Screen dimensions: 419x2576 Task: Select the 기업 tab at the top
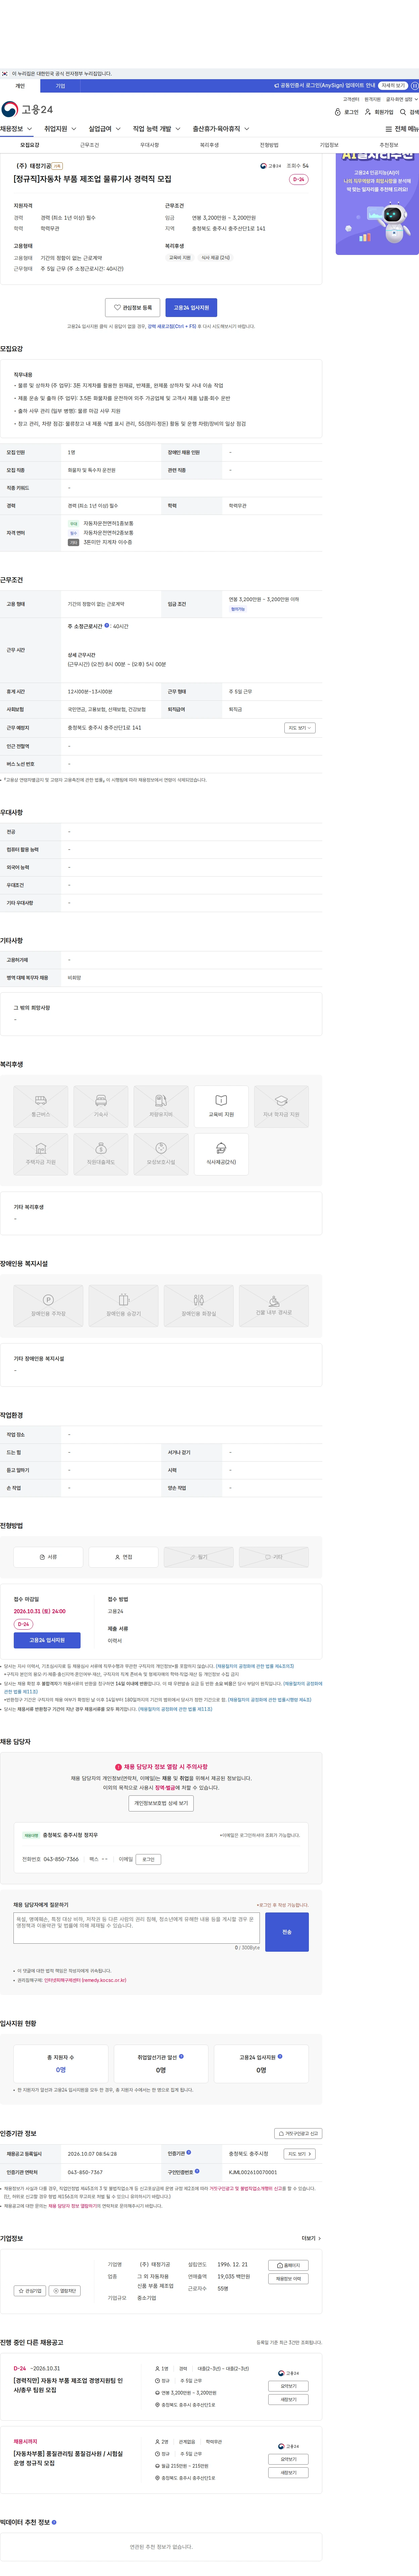click(60, 86)
